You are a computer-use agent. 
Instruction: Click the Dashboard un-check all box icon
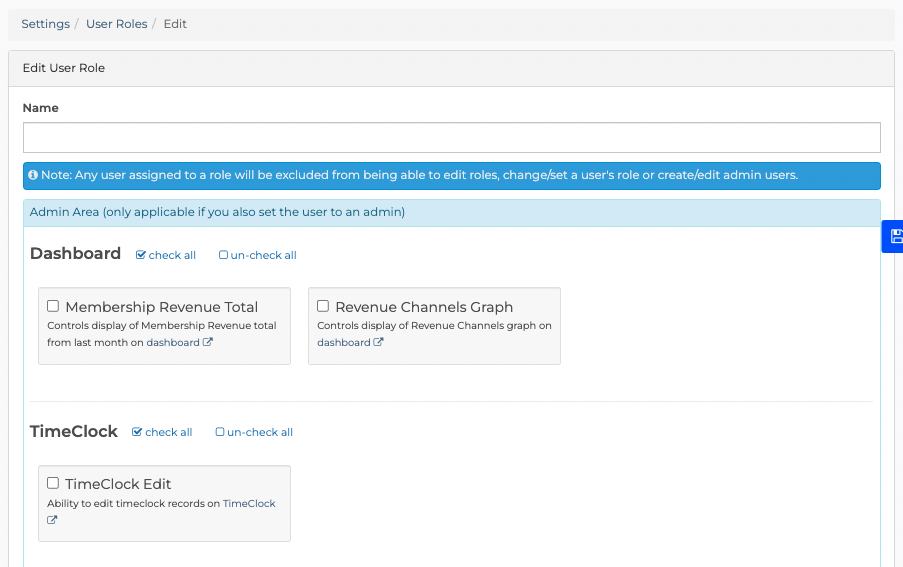coord(223,255)
